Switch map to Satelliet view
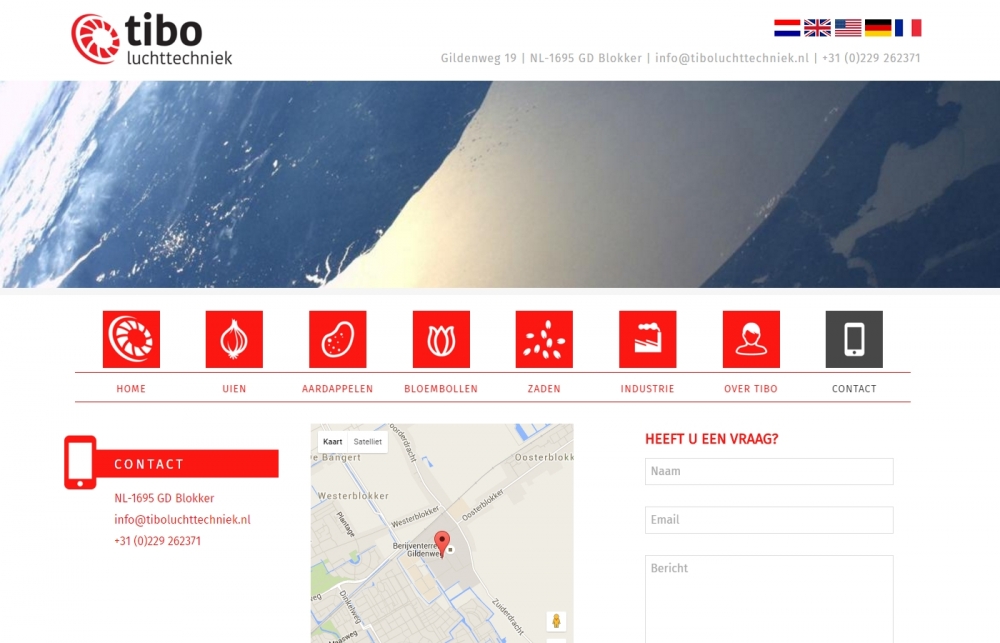Image resolution: width=1000 pixels, height=643 pixels. pyautogui.click(x=367, y=441)
